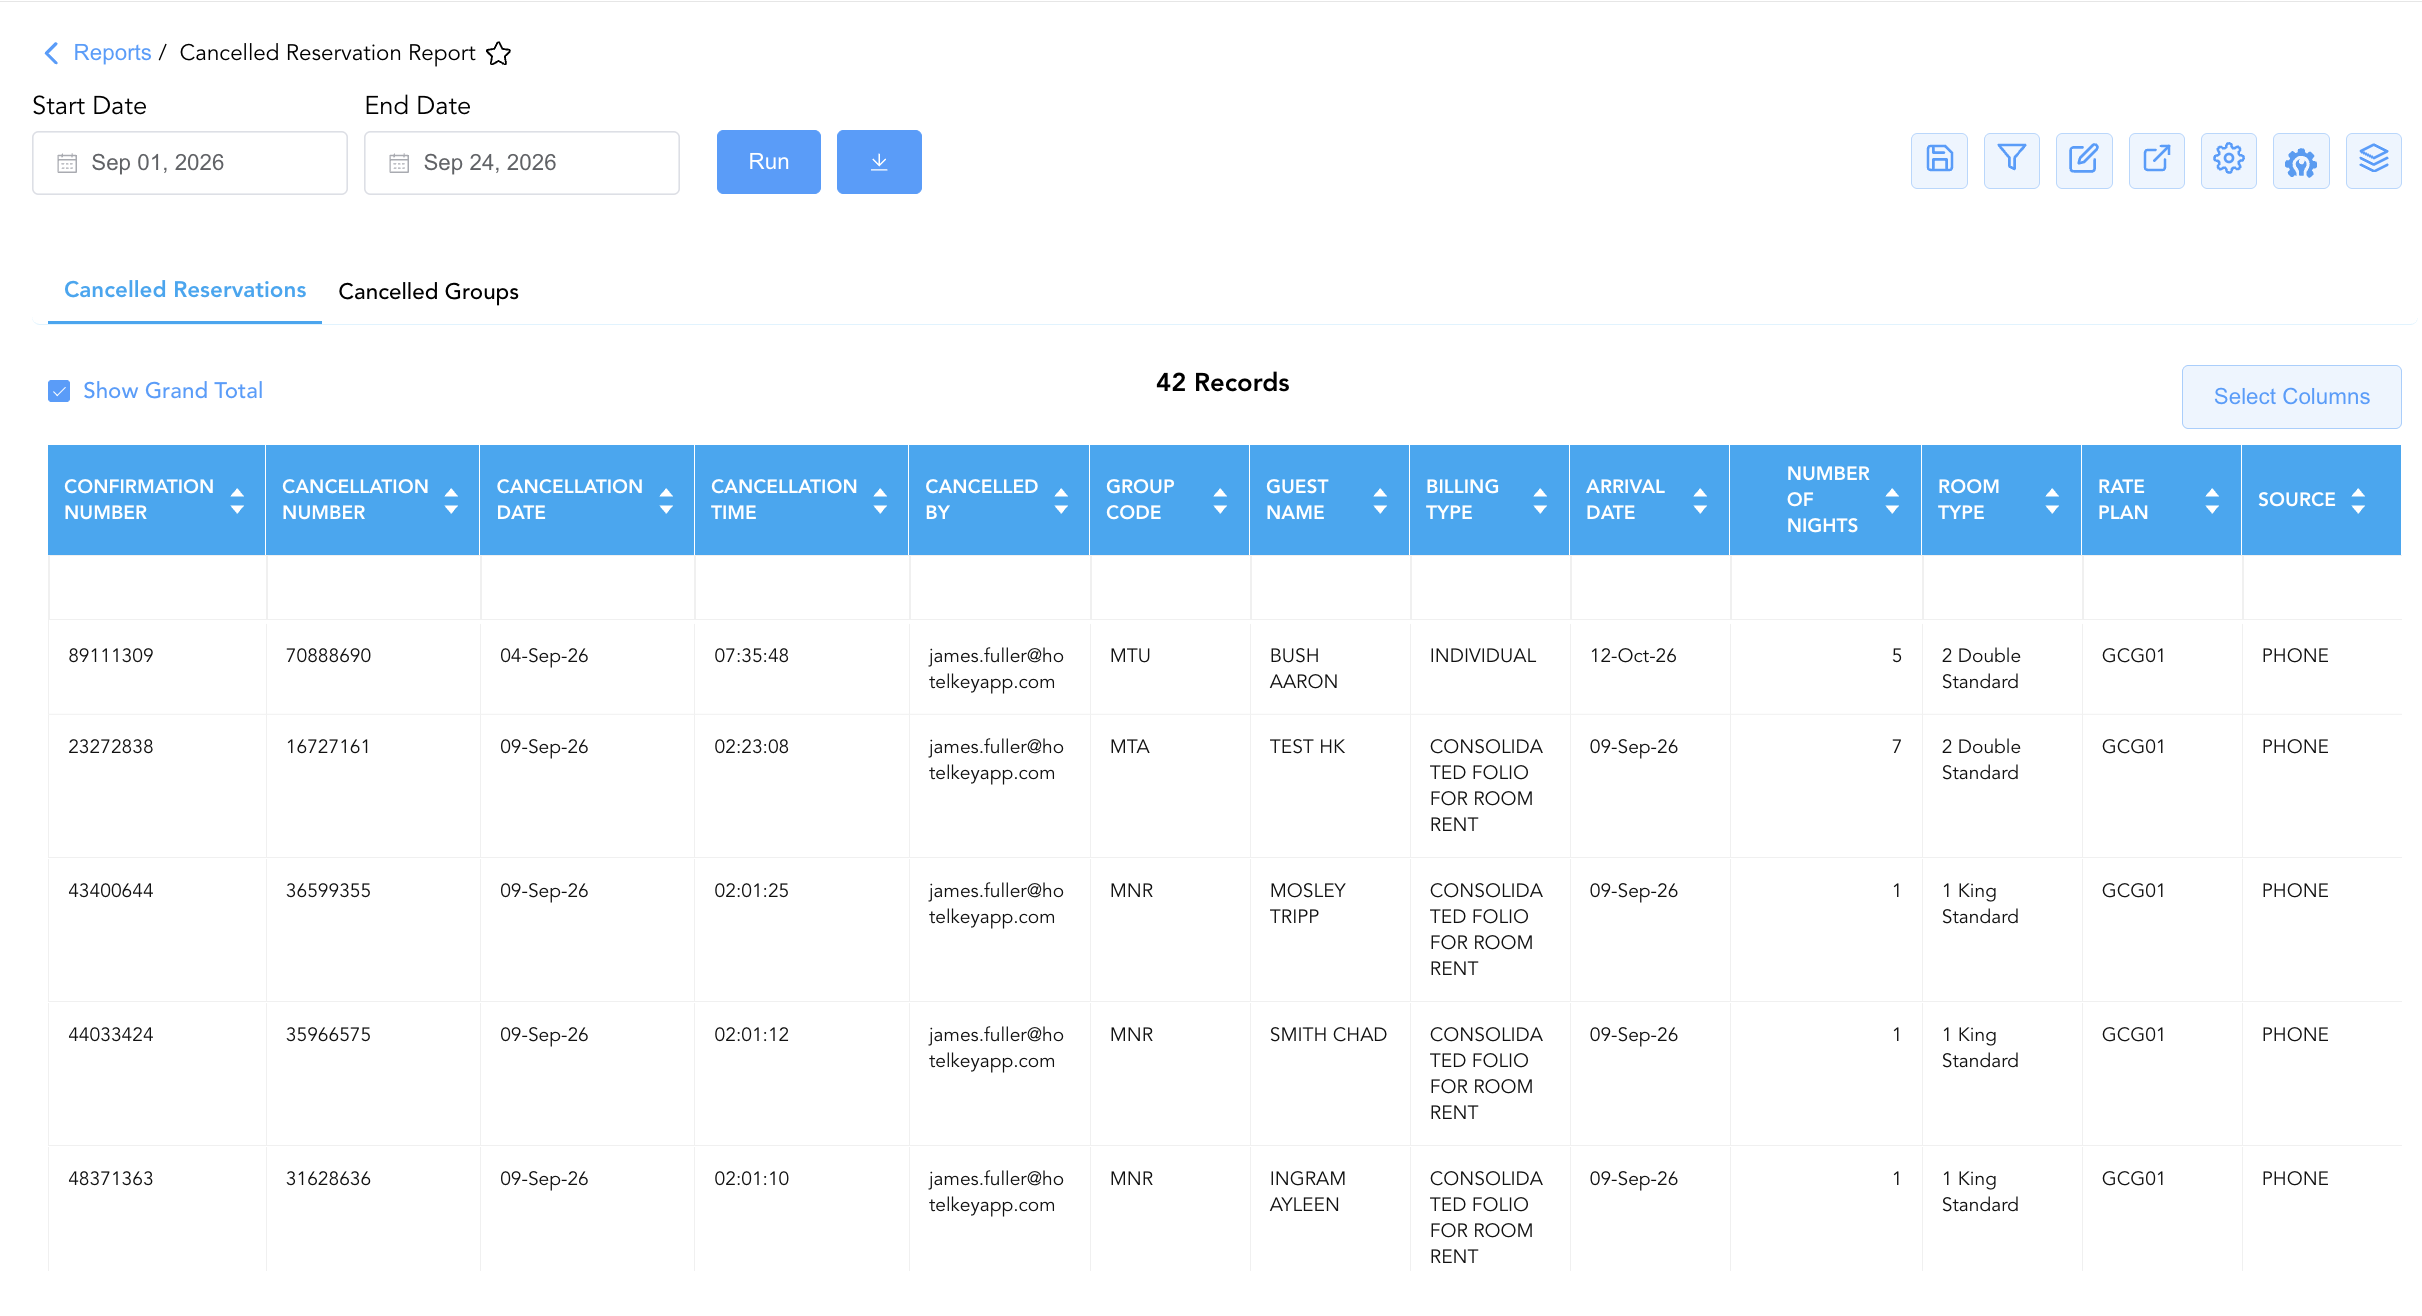Viewport: 2422px width, 1316px height.
Task: Click the solid gear configuration icon
Action: 2301,160
